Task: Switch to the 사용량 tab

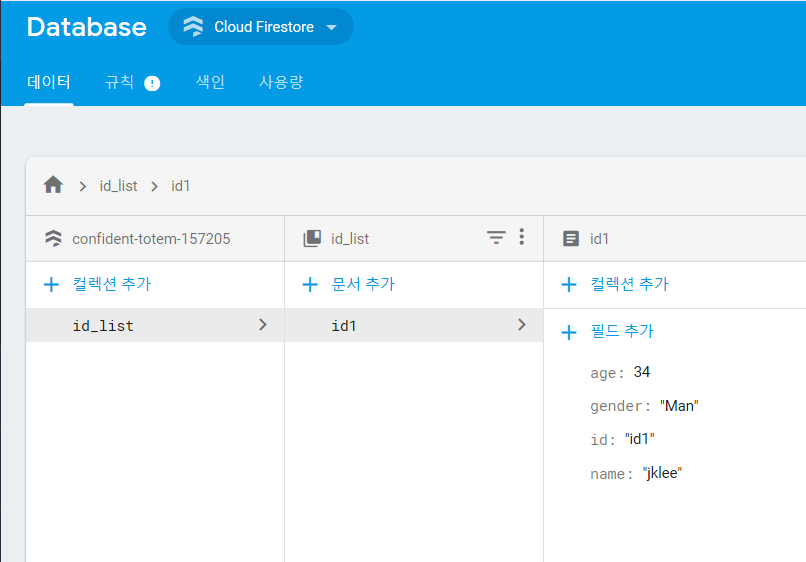Action: pyautogui.click(x=281, y=82)
